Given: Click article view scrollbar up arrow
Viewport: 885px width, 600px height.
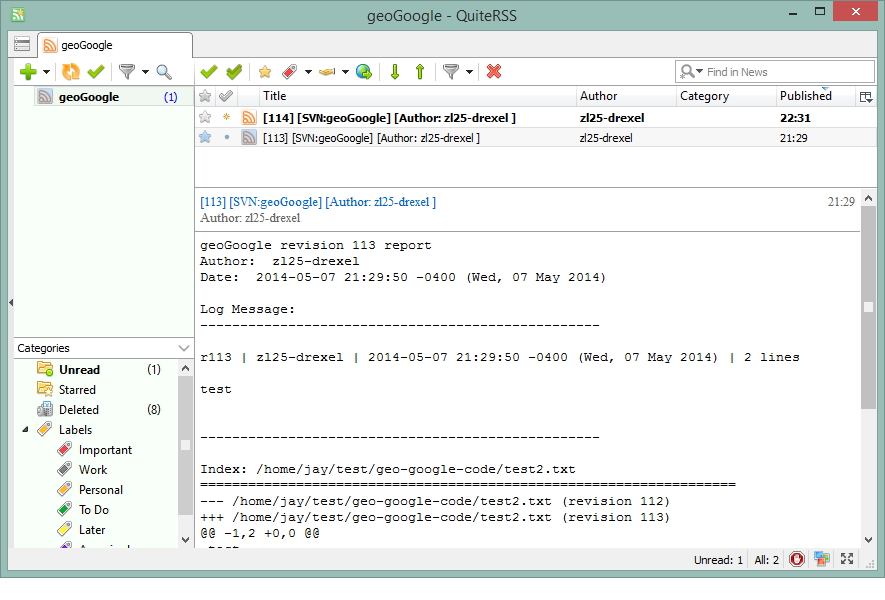Looking at the screenshot, I should click(x=869, y=198).
